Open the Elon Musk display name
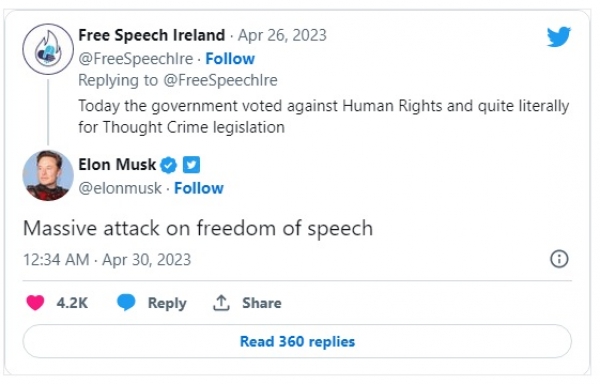The image size is (600, 384). pyautogui.click(x=117, y=165)
